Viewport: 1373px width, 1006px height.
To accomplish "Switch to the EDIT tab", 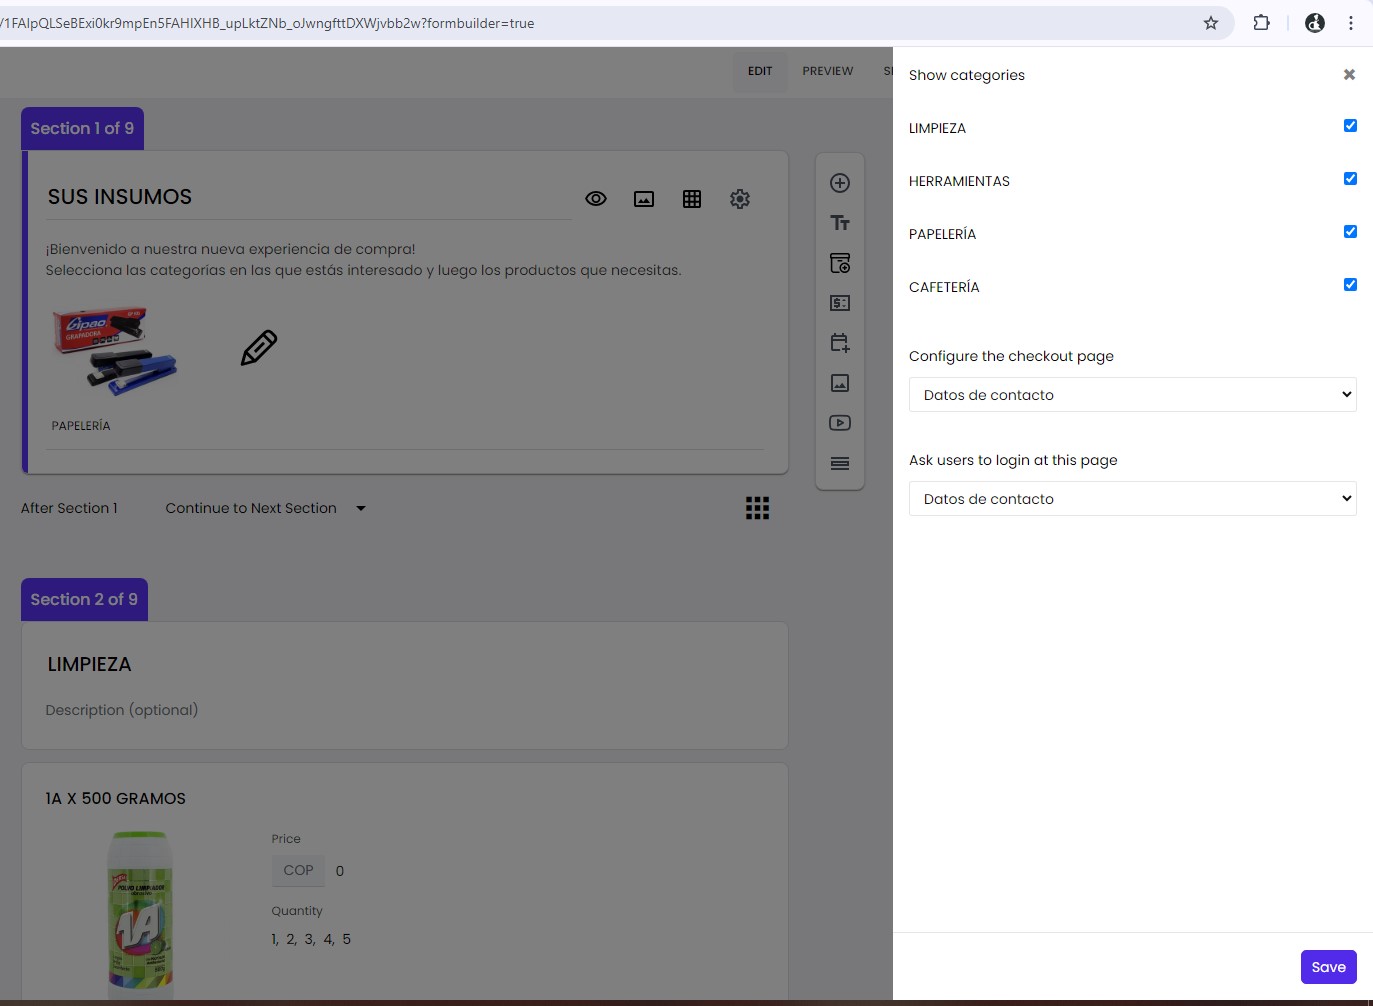I will pyautogui.click(x=760, y=71).
